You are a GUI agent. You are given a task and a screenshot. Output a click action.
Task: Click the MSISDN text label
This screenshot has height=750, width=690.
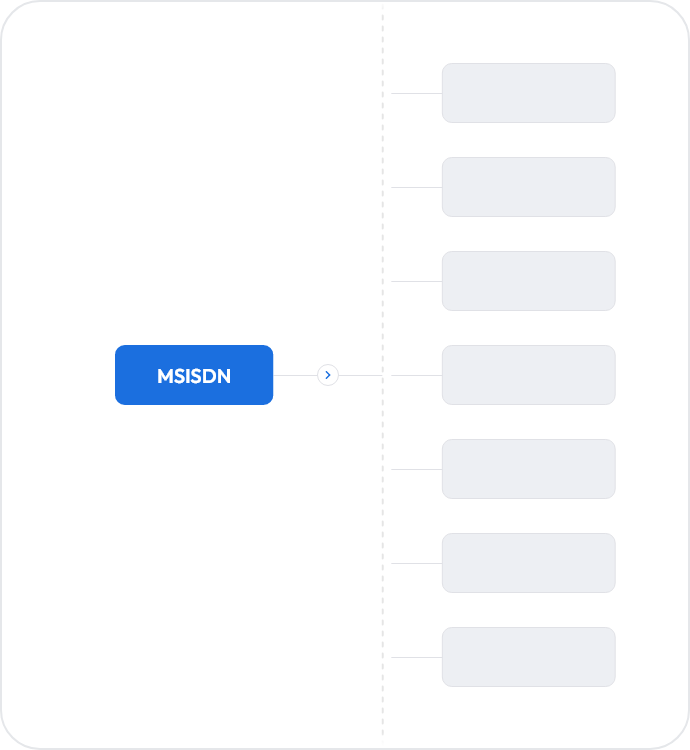[194, 376]
